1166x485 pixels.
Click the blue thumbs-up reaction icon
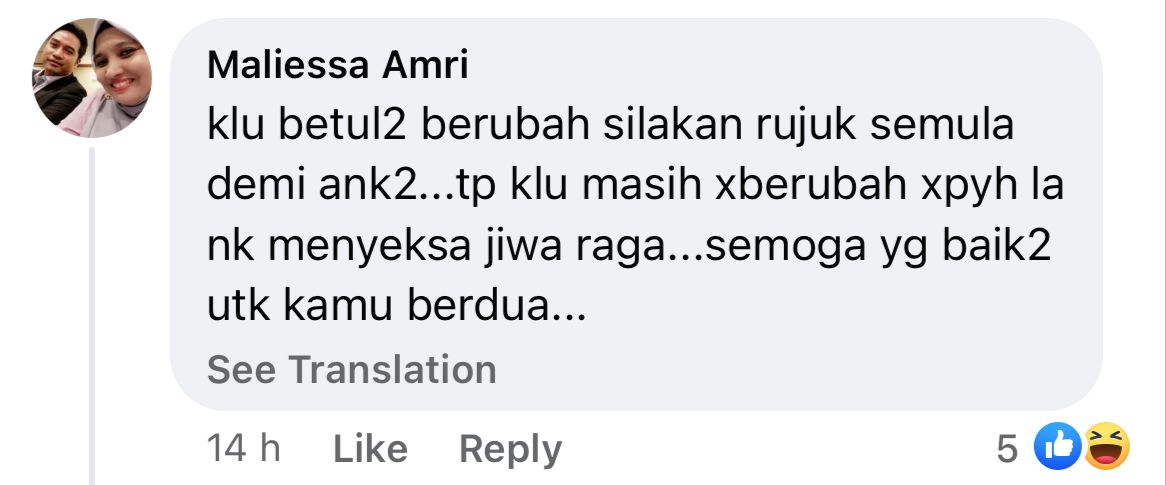(1058, 446)
